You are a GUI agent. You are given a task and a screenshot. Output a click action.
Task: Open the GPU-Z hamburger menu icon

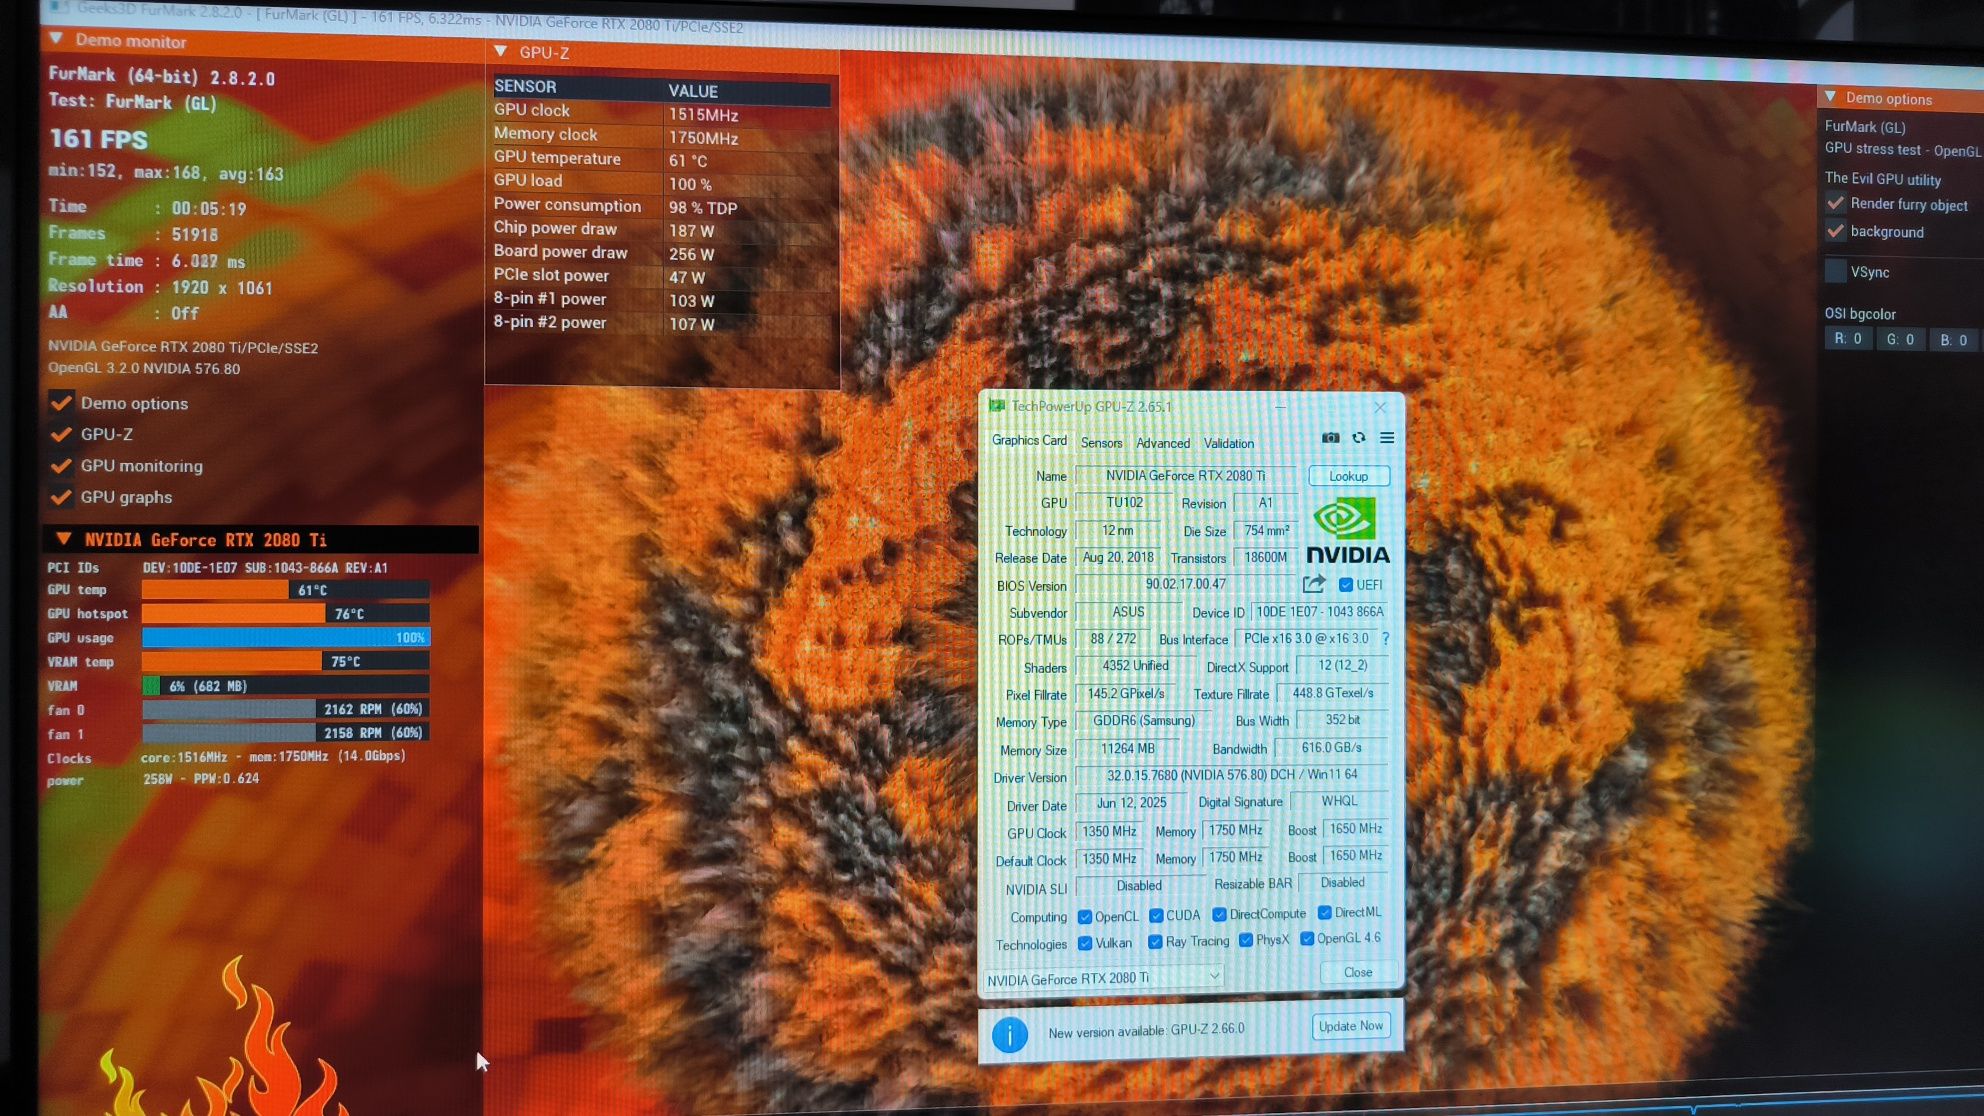click(x=1387, y=437)
